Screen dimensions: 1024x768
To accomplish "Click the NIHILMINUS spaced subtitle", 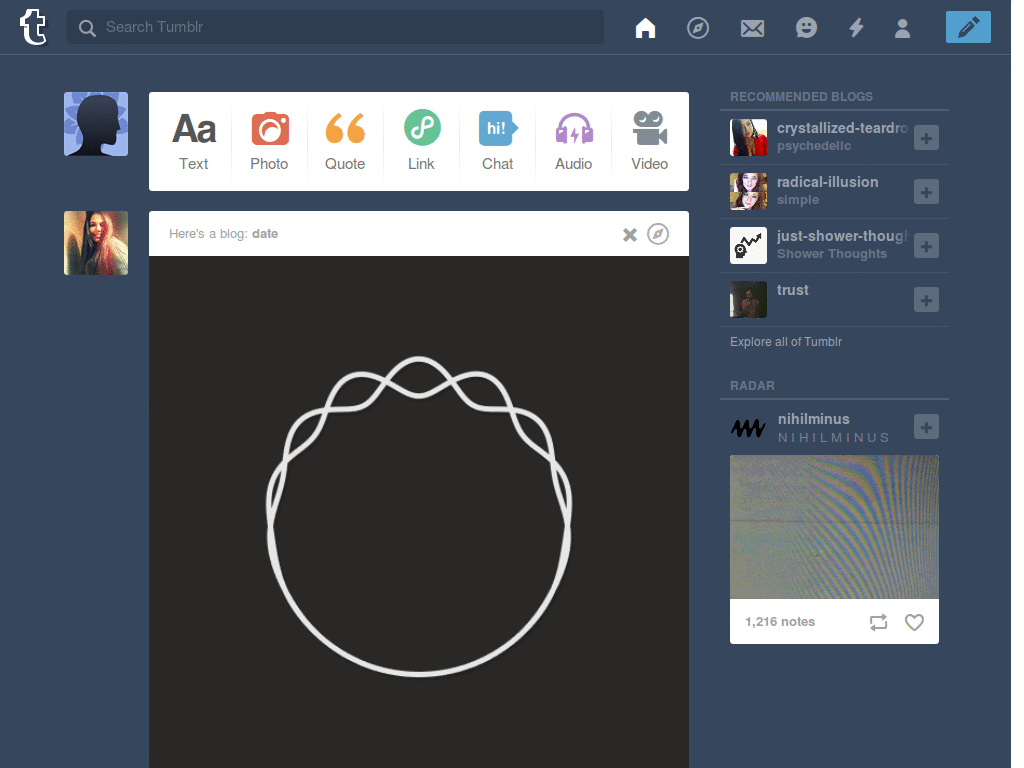I will (833, 438).
